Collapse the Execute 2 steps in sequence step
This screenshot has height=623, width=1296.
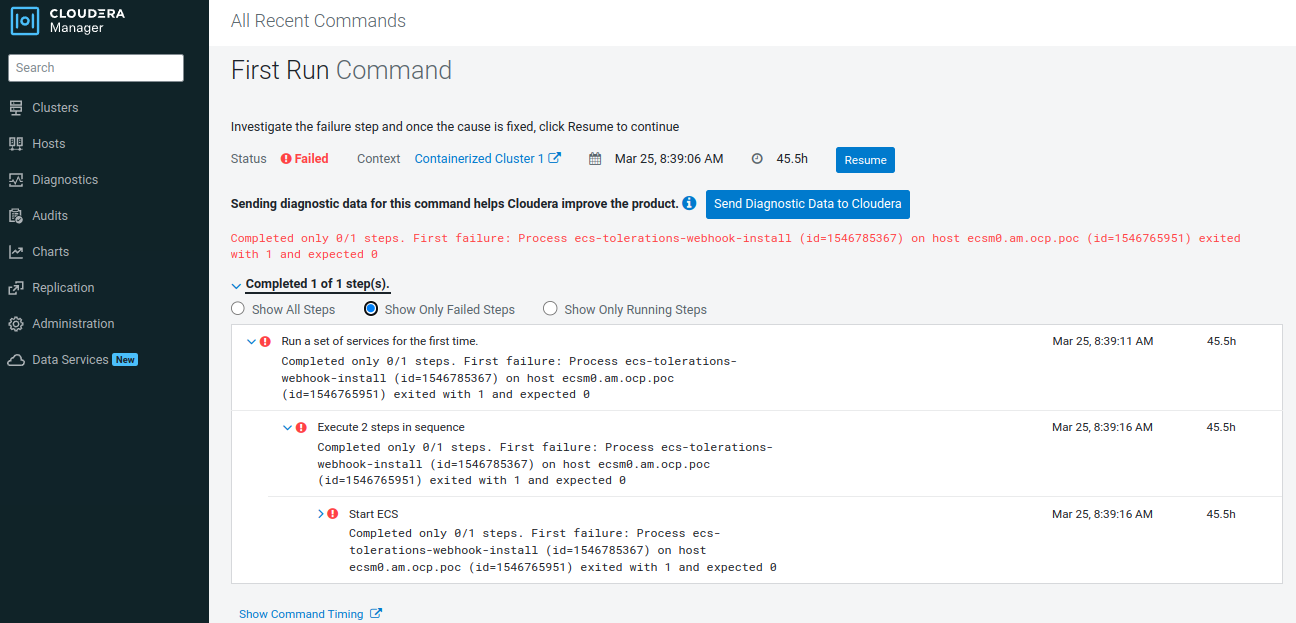click(x=288, y=427)
